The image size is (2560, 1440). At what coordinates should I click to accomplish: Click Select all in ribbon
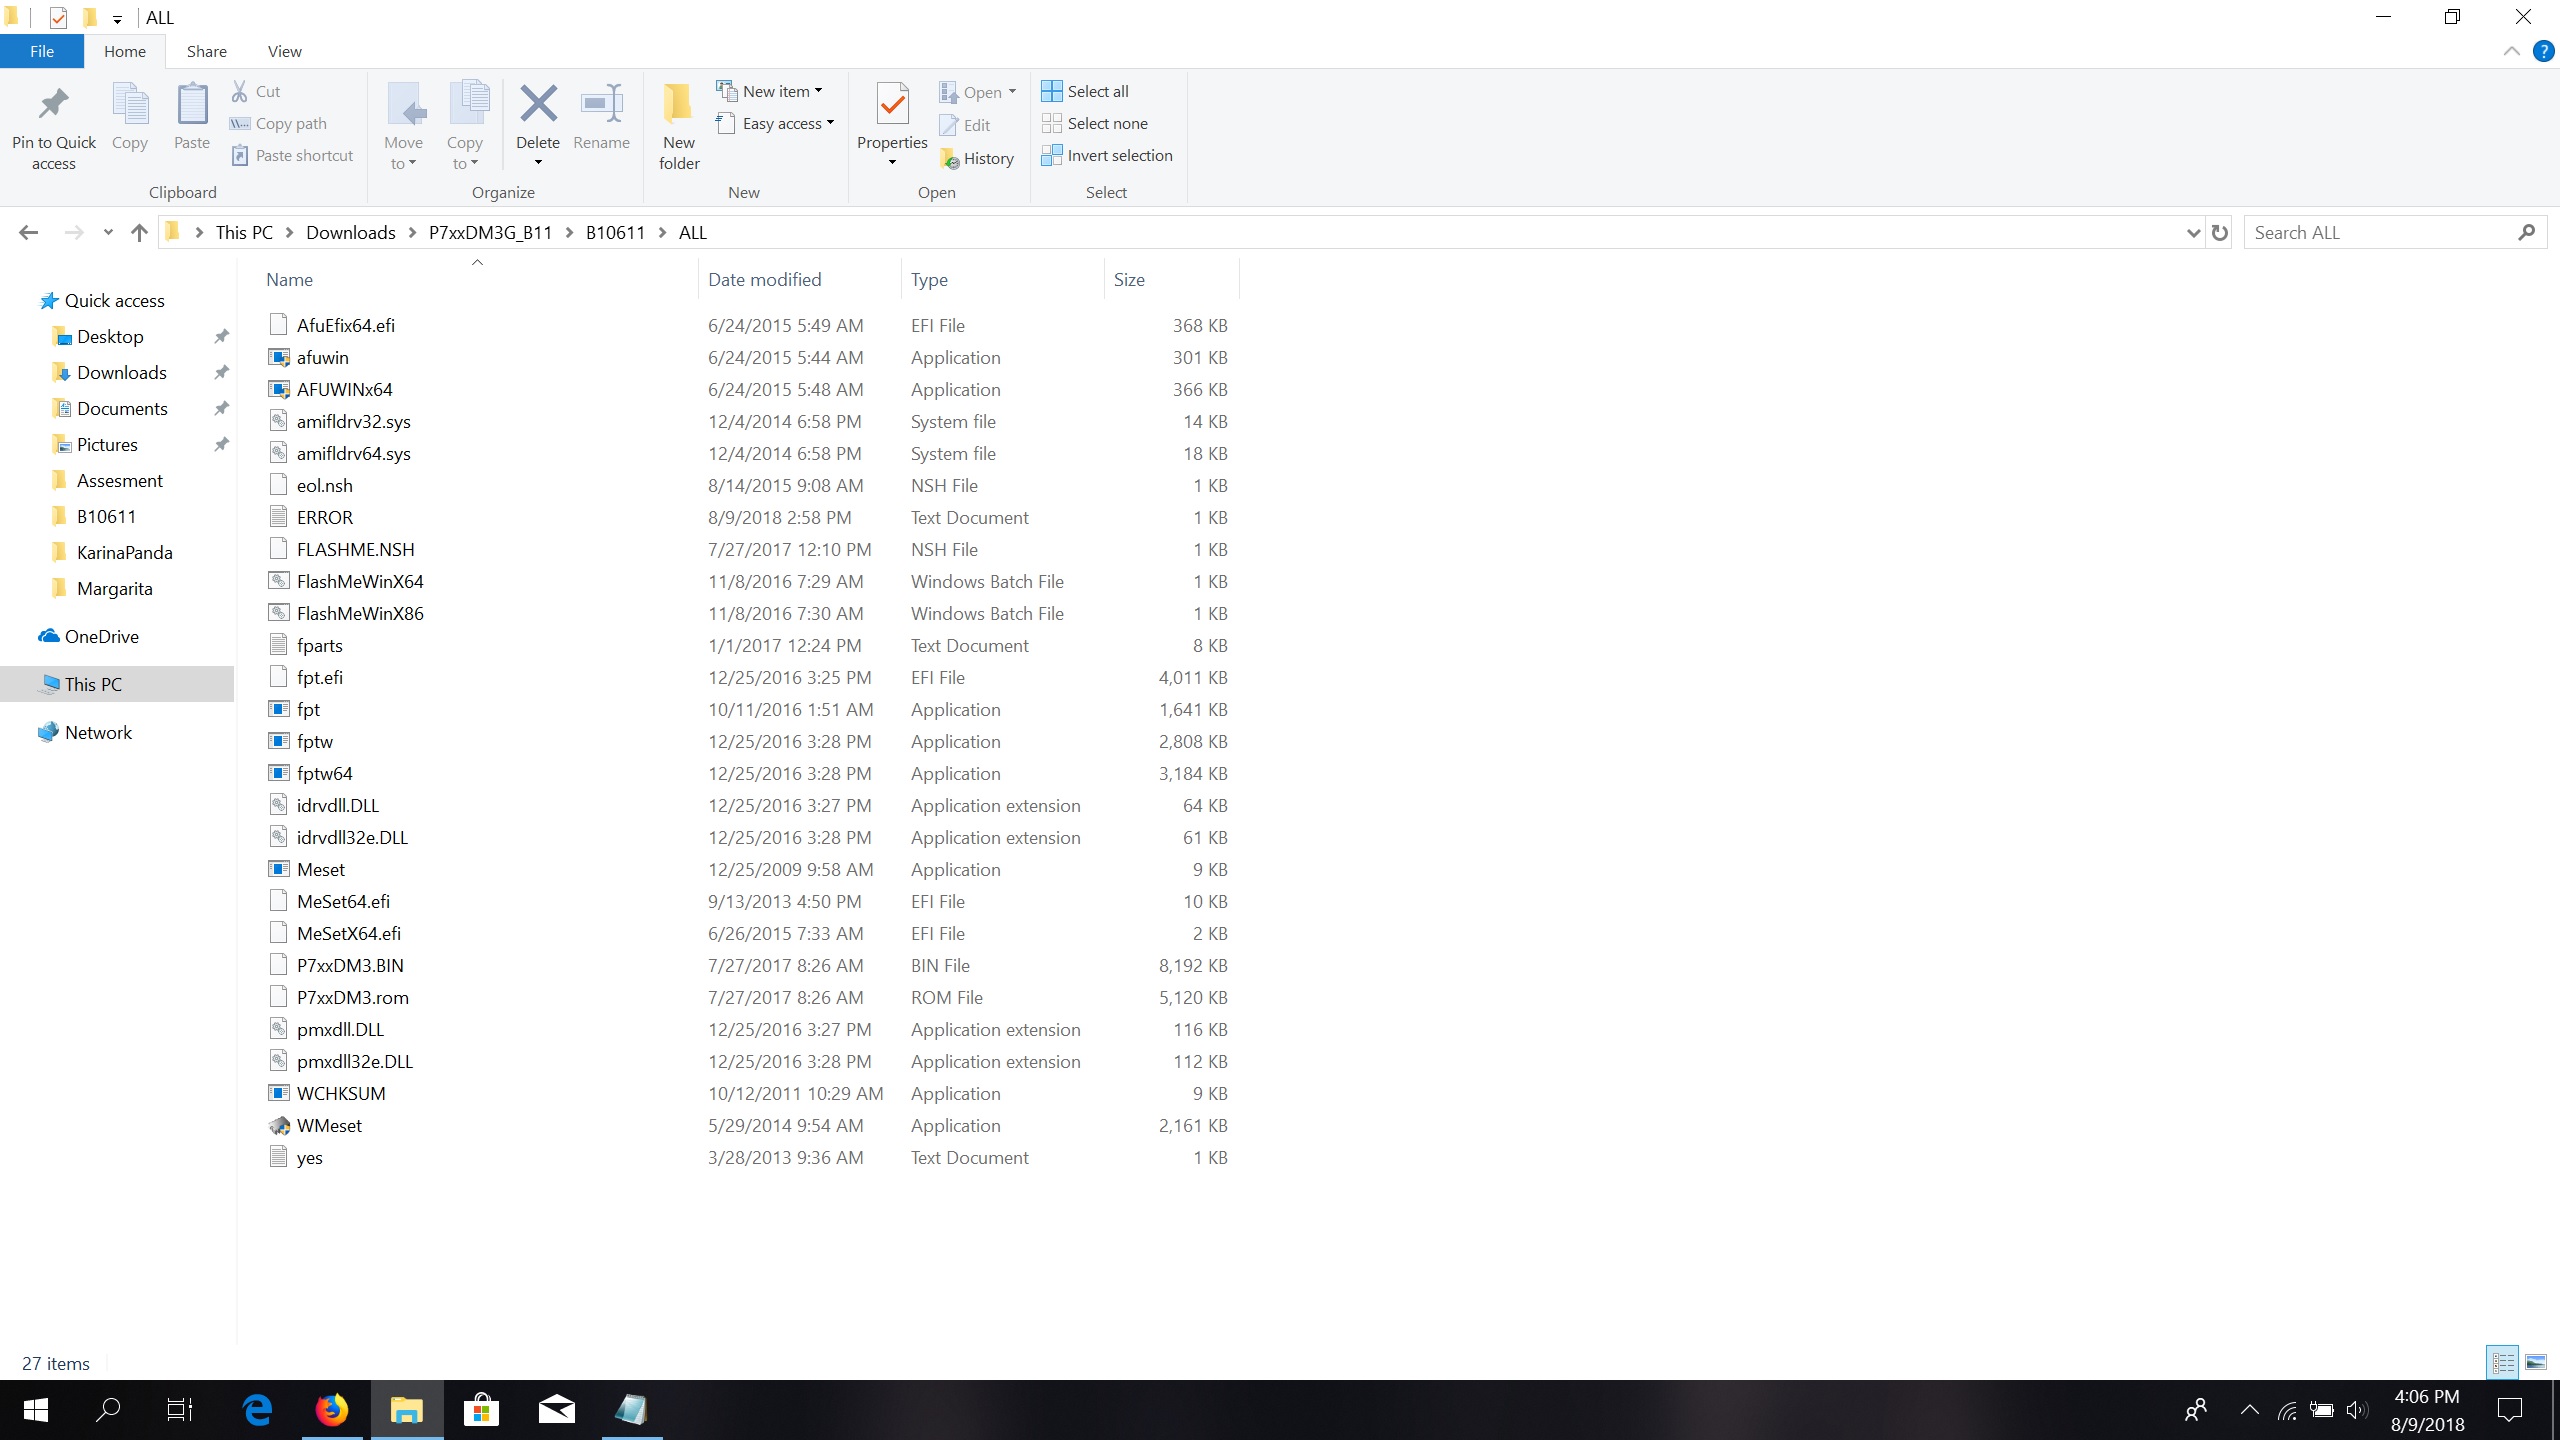point(1085,91)
